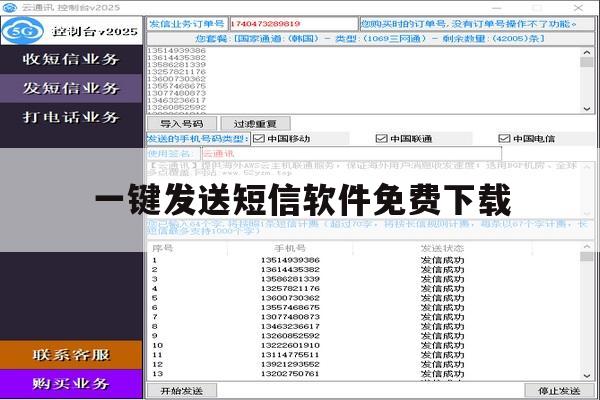Click the 发送状态 column header

pyautogui.click(x=442, y=248)
